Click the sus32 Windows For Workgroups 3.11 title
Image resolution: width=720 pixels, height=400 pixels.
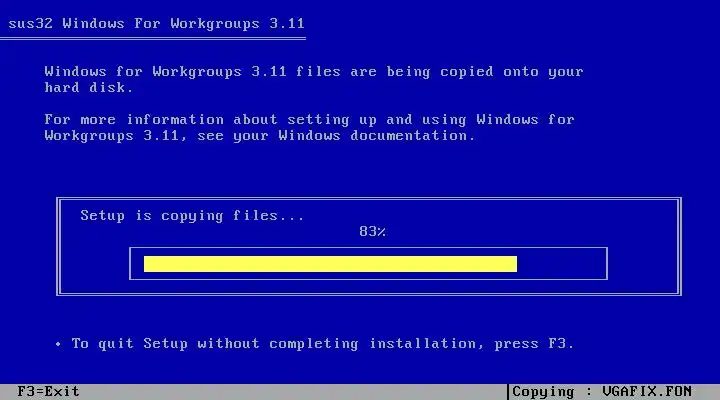coord(156,23)
